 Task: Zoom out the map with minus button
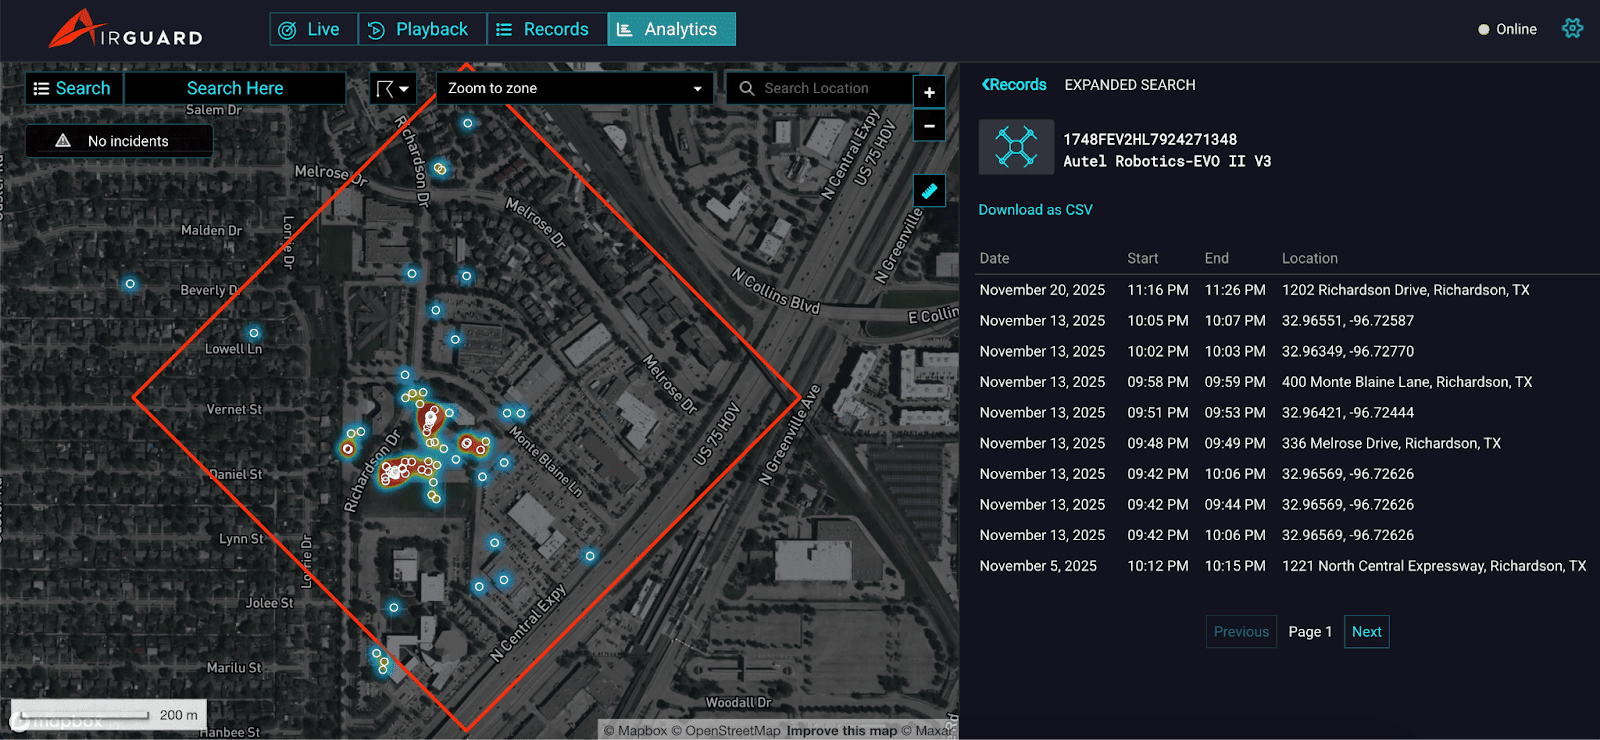click(929, 126)
